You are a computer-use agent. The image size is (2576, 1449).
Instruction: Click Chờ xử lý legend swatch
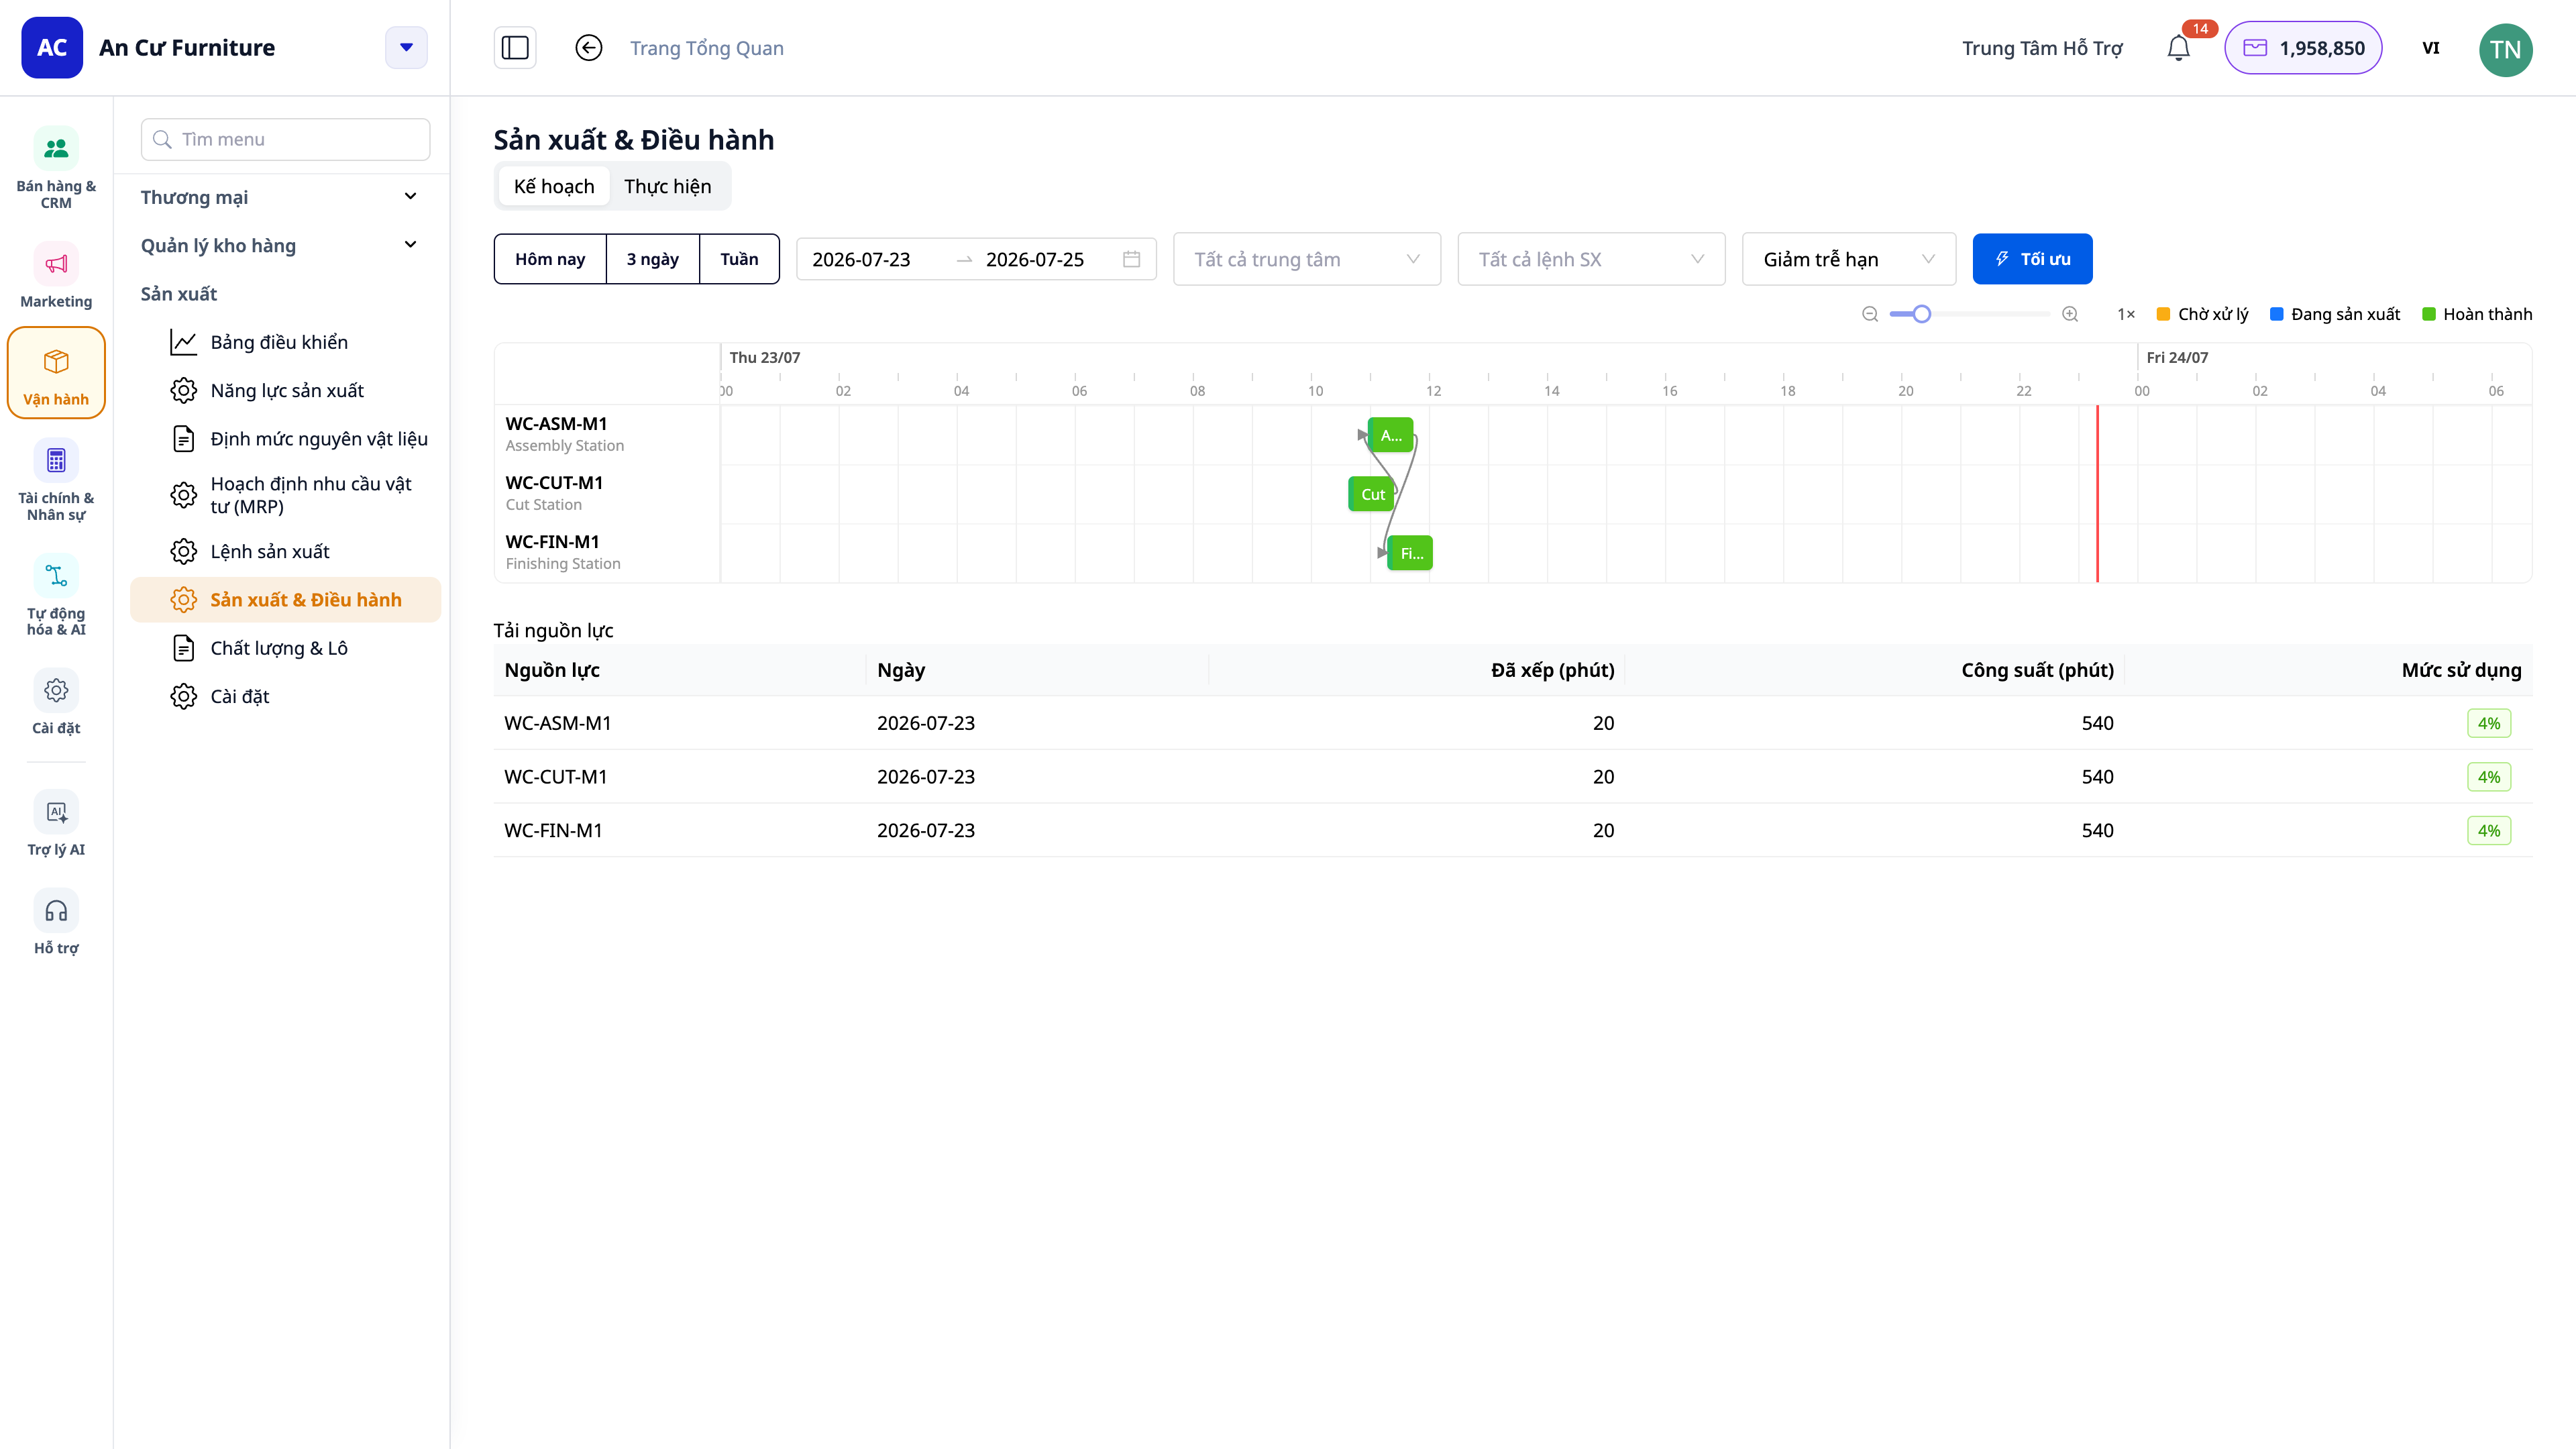[2163, 314]
